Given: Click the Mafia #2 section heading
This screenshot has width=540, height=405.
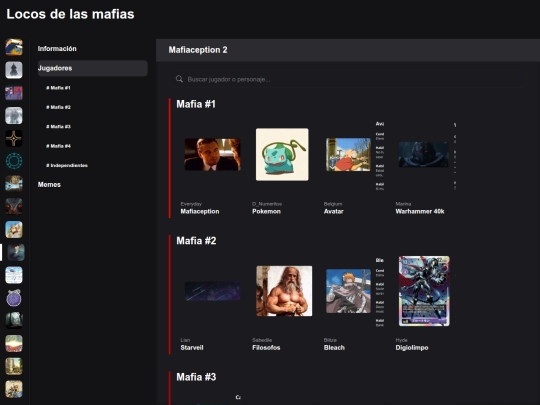Looking at the screenshot, I should tap(196, 240).
